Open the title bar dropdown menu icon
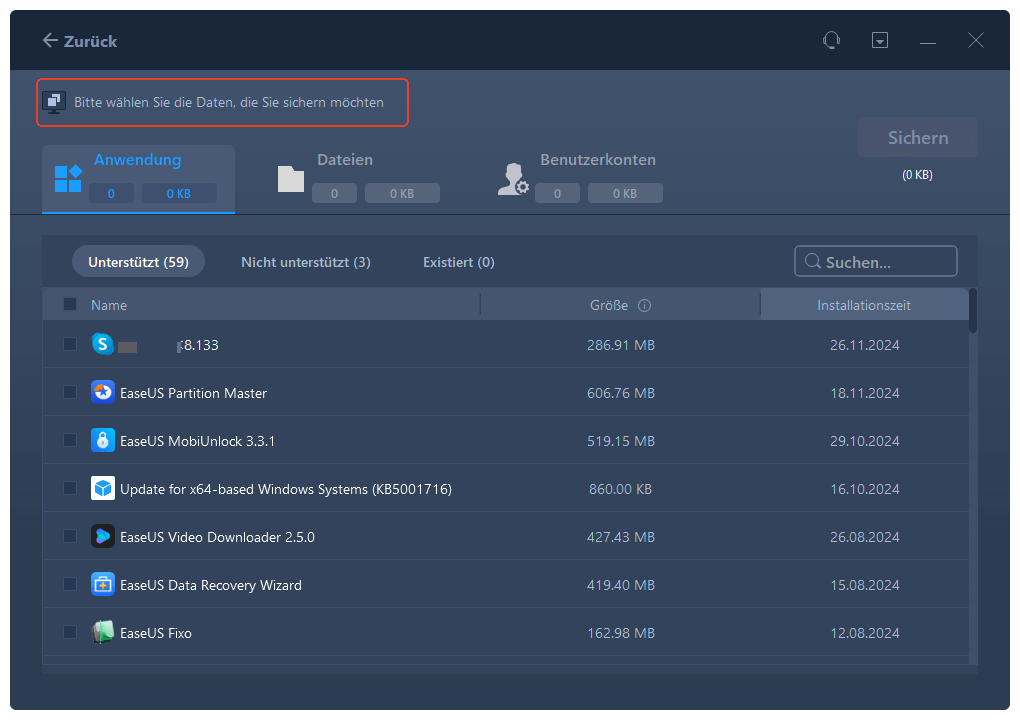 [879, 40]
